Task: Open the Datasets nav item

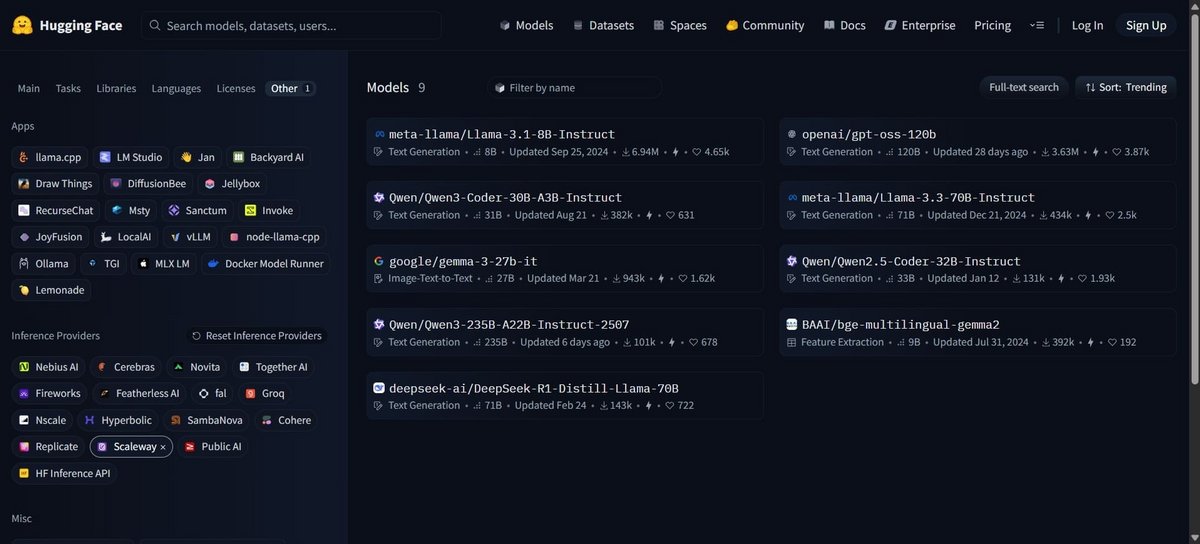Action: [603, 25]
